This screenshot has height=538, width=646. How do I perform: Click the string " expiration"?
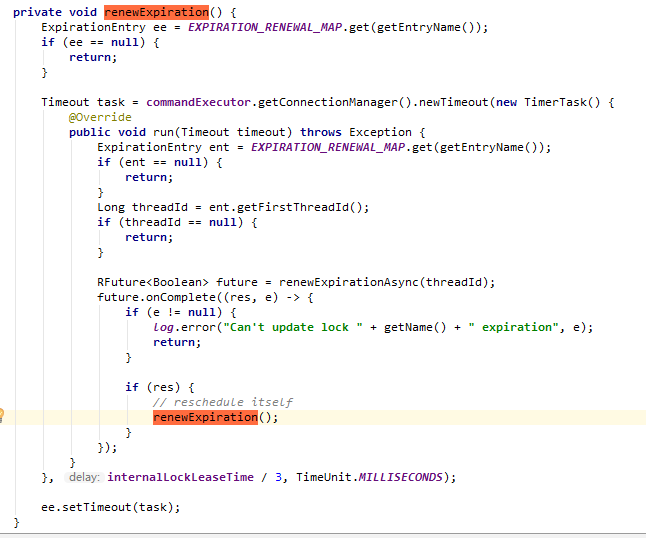coord(513,327)
